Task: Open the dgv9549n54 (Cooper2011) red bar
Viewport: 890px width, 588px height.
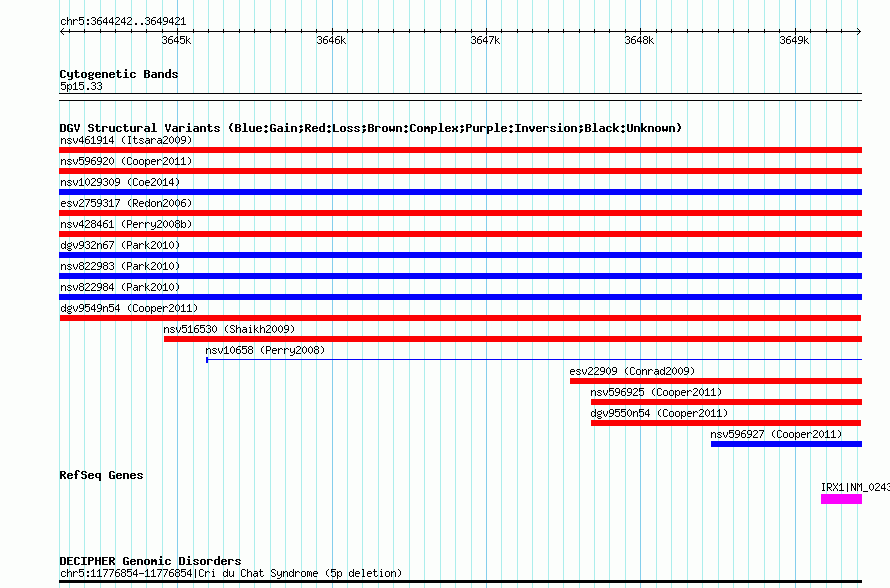Action: pos(460,318)
